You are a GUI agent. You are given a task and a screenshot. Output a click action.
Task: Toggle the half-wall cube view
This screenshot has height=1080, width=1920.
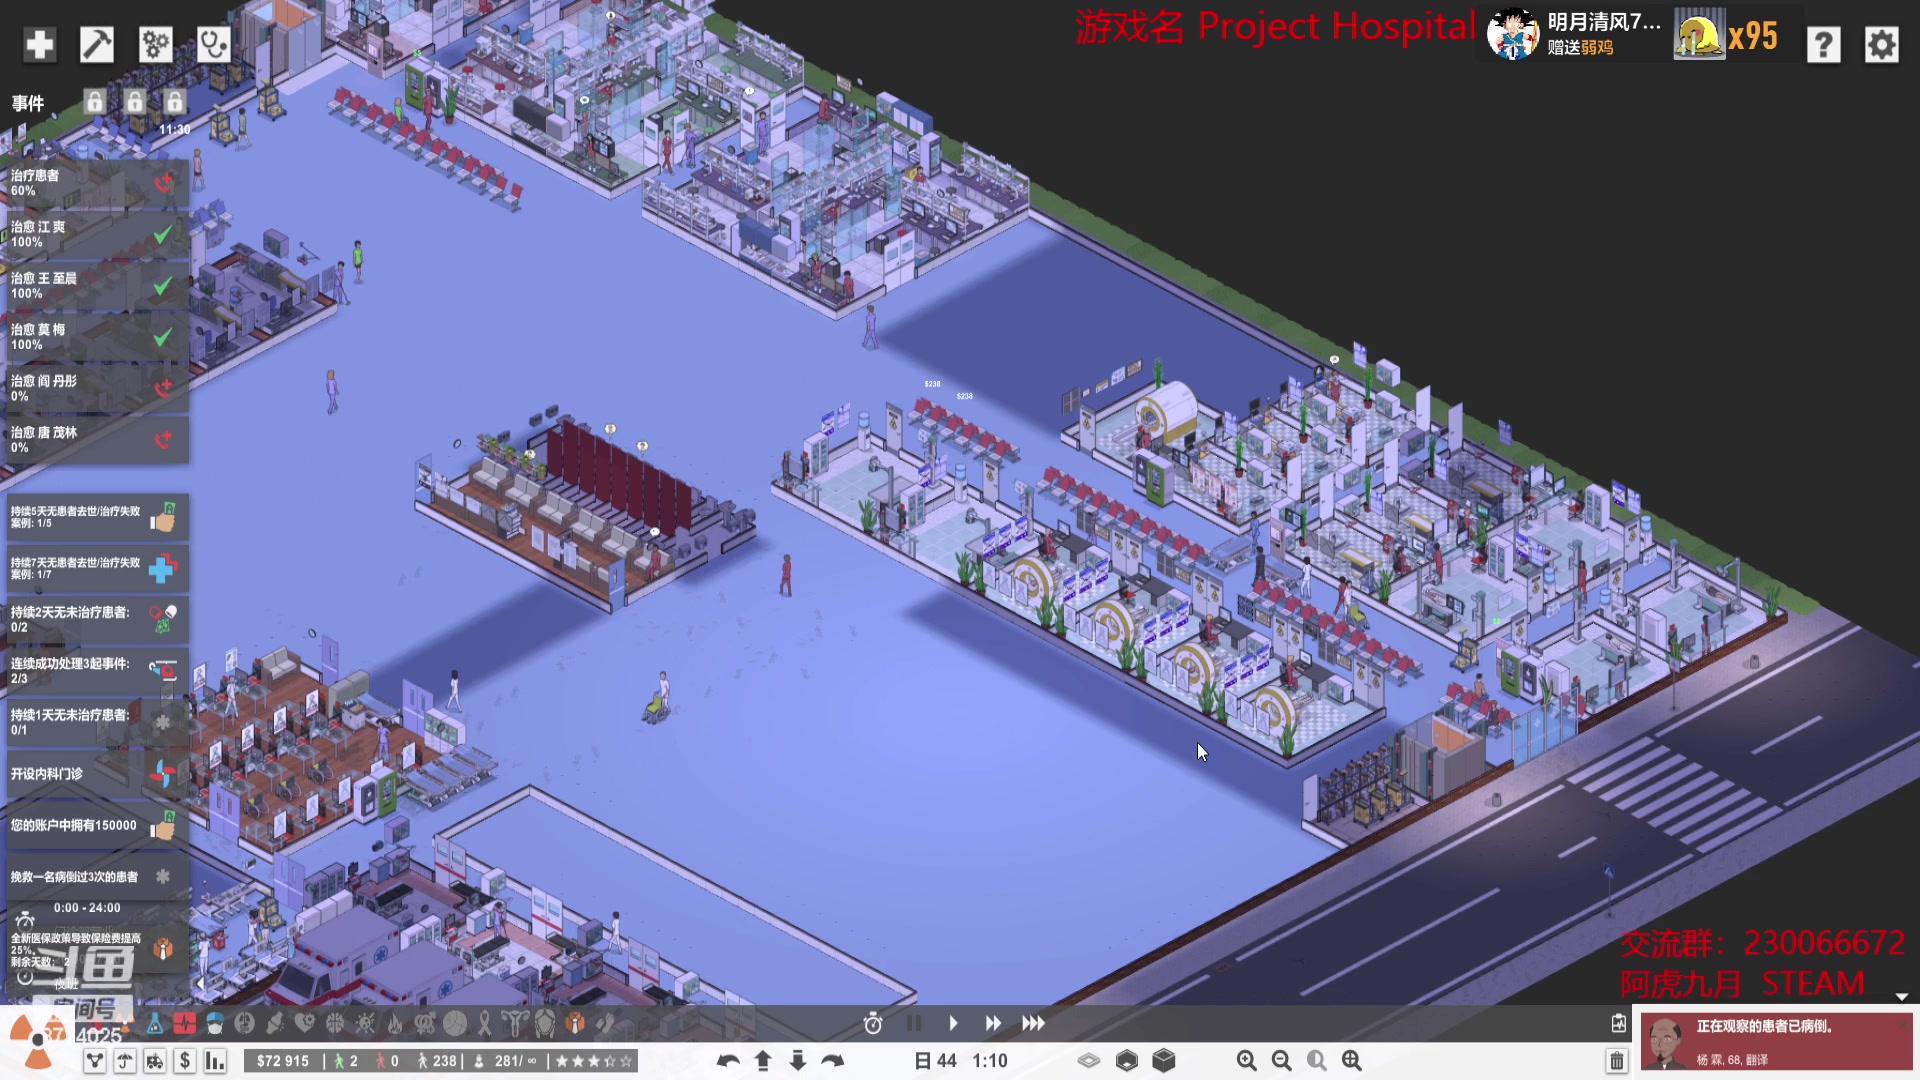pyautogui.click(x=1127, y=1061)
